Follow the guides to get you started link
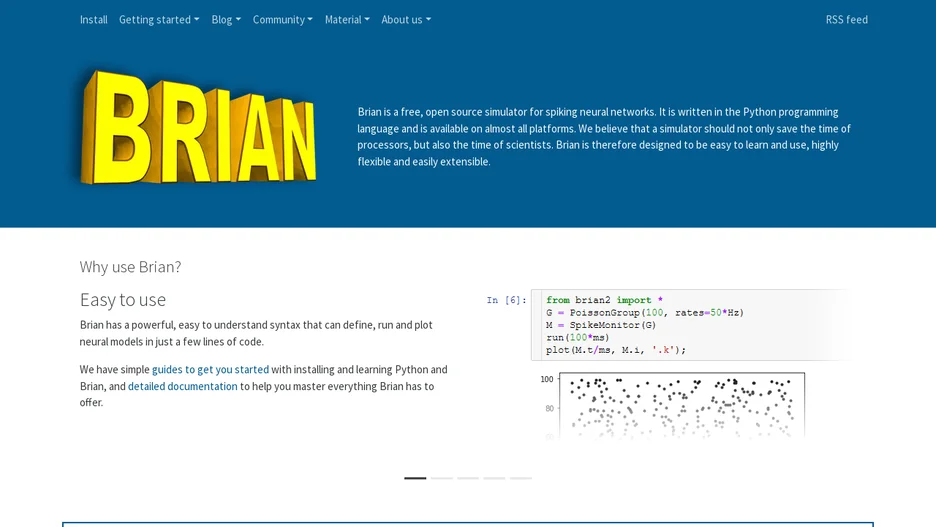 click(x=210, y=369)
